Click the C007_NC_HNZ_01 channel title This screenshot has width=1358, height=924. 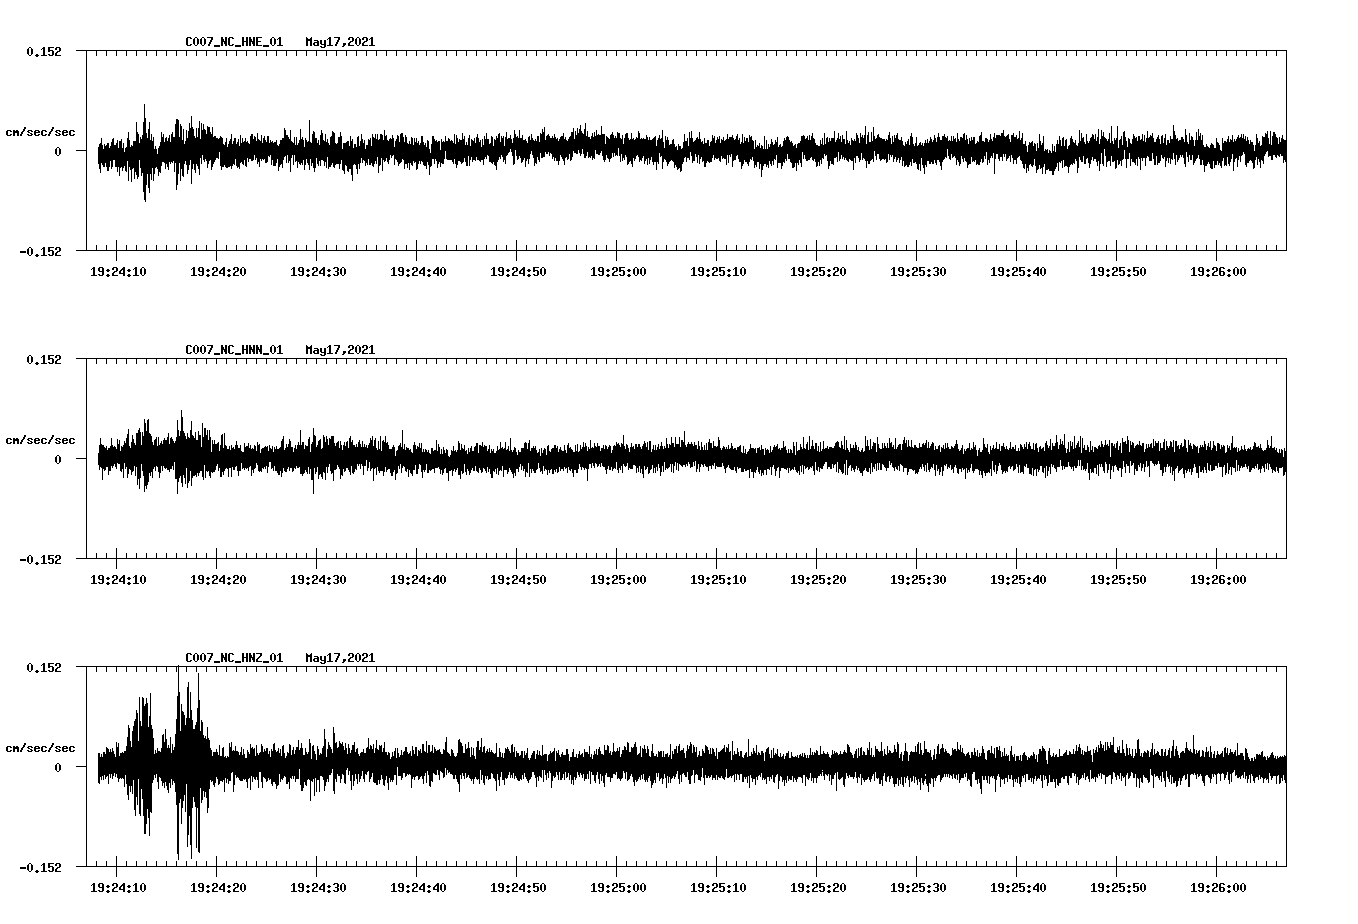coord(234,658)
